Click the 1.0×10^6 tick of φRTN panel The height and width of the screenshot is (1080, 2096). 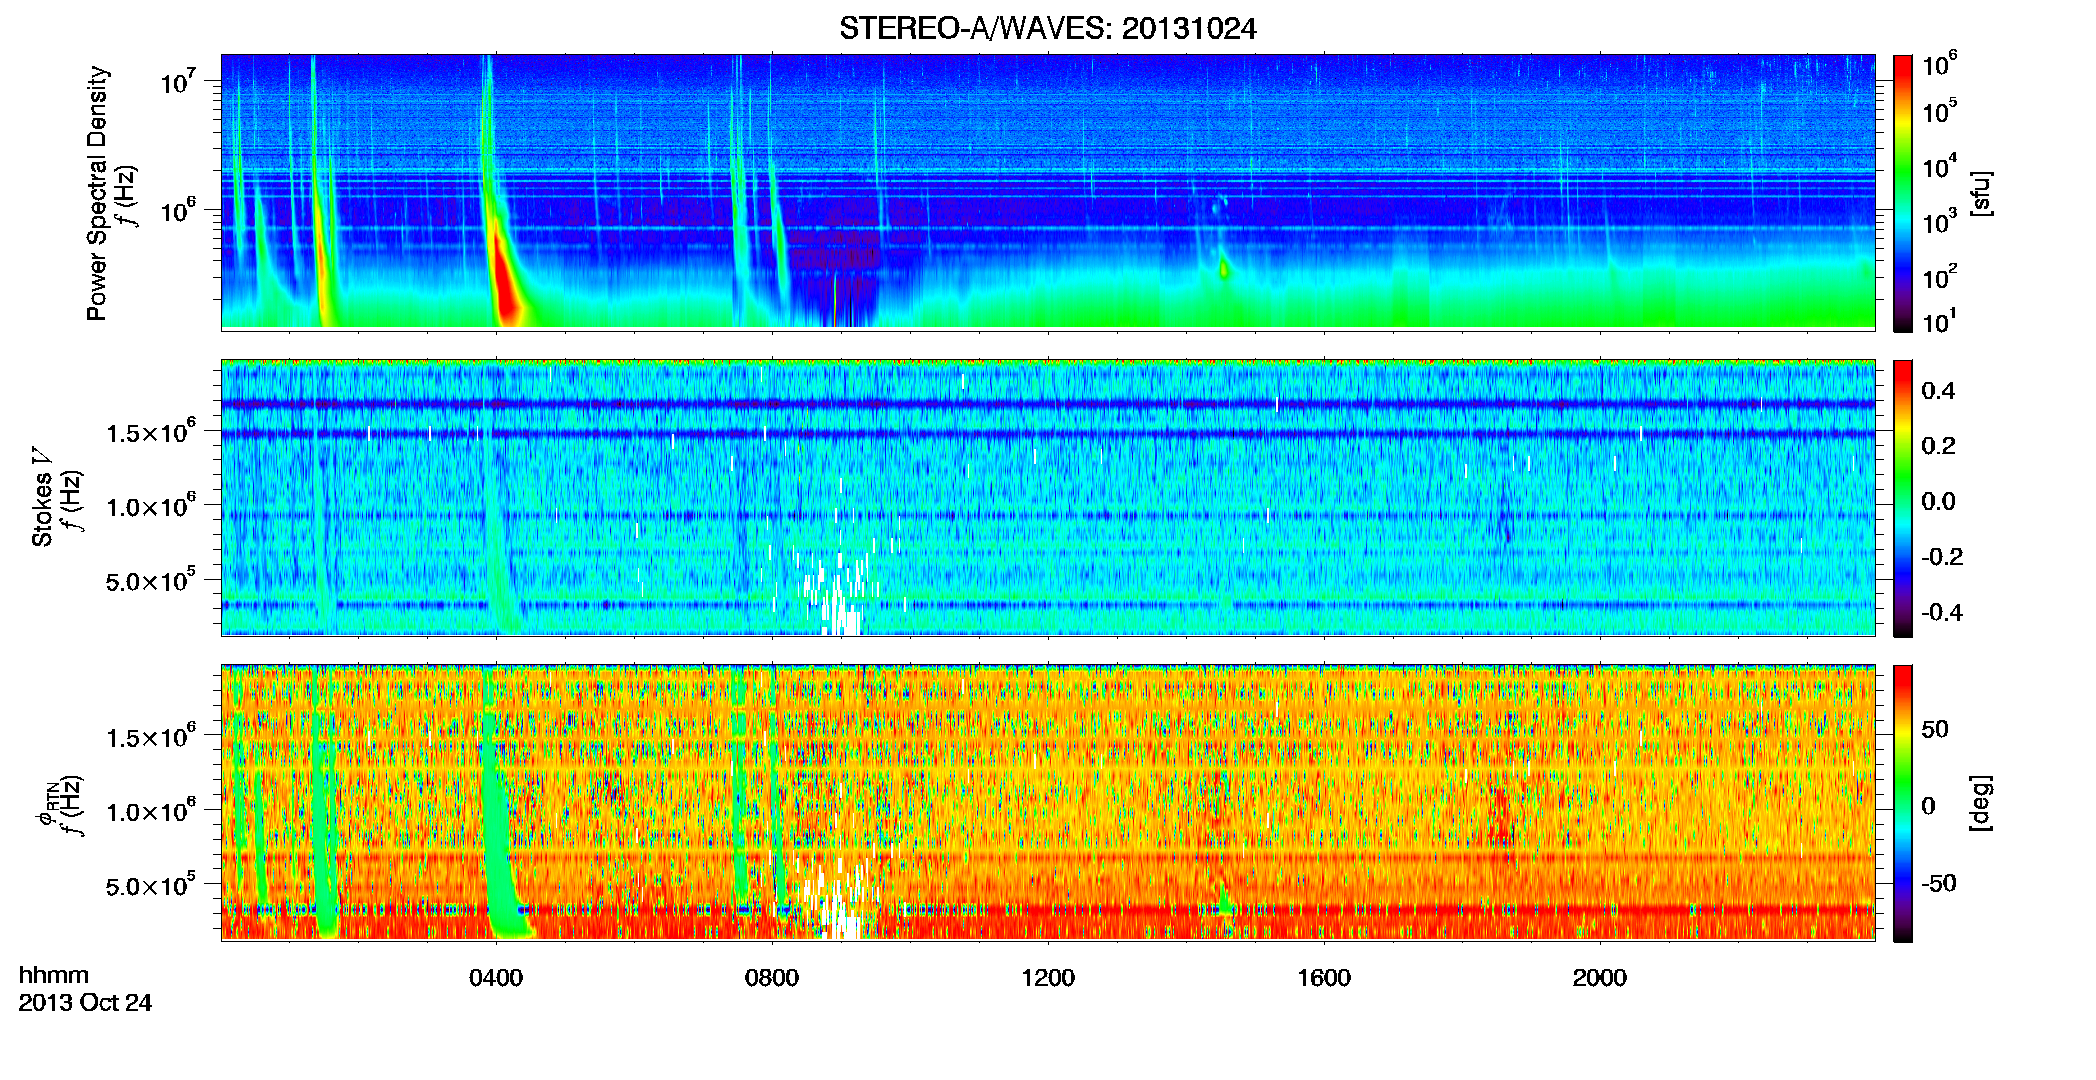[x=150, y=810]
